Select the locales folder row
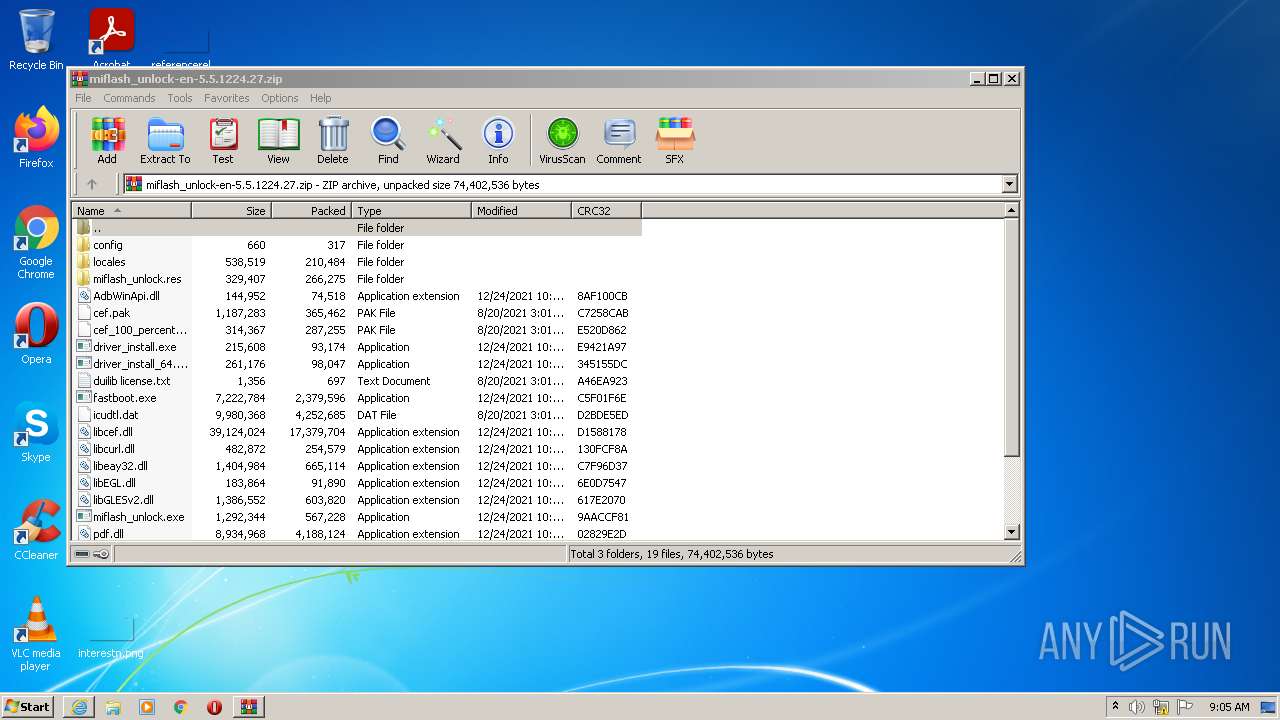 (357, 262)
